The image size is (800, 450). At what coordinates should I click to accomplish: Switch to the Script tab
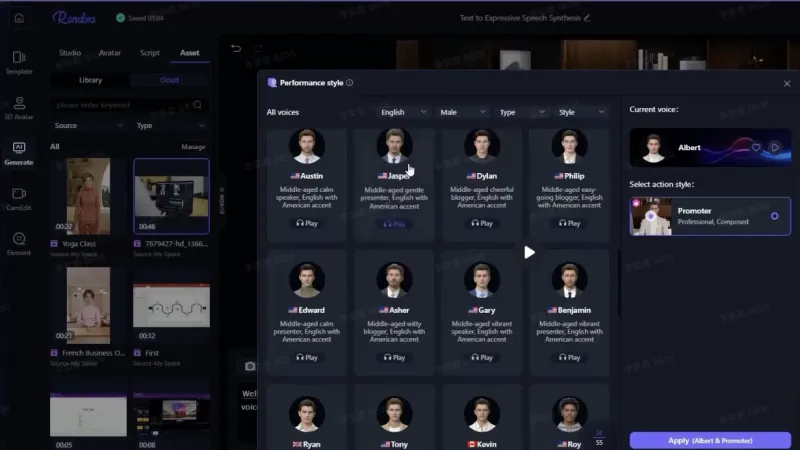coord(149,53)
